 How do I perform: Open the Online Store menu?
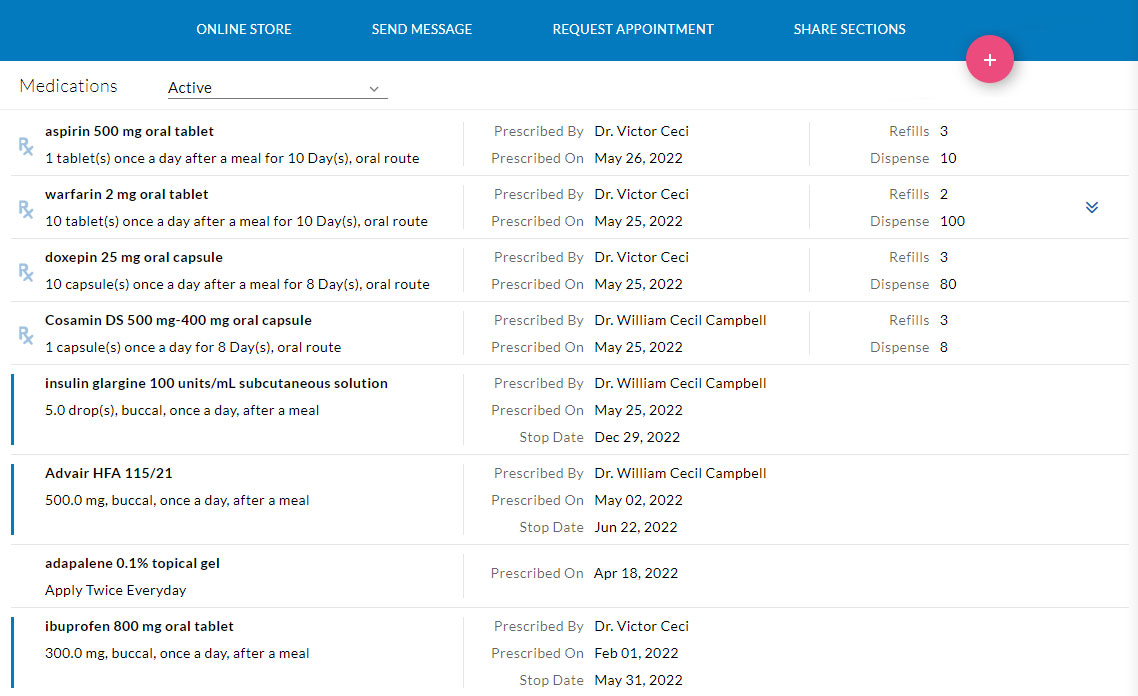coord(244,29)
